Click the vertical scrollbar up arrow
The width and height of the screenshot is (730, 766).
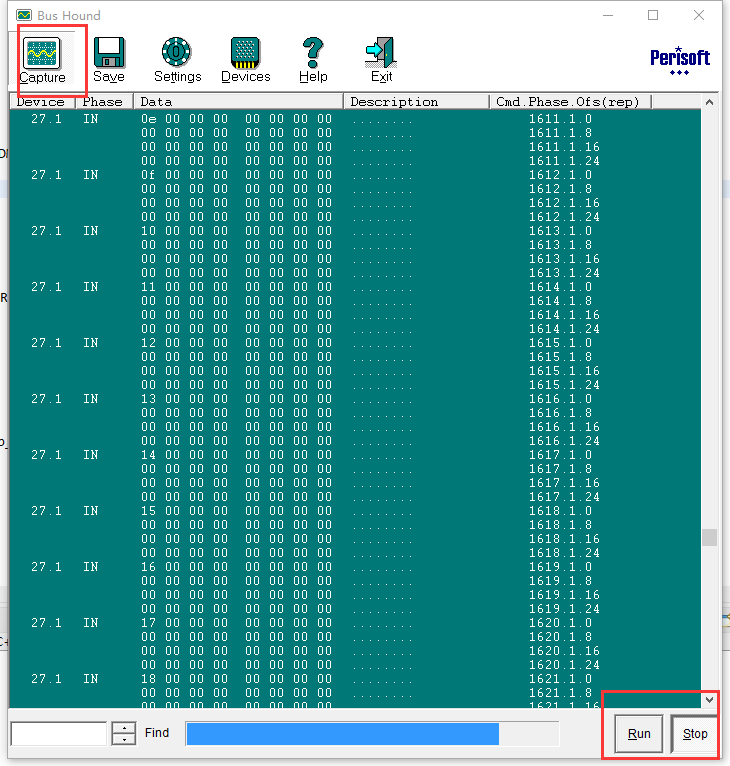point(709,102)
